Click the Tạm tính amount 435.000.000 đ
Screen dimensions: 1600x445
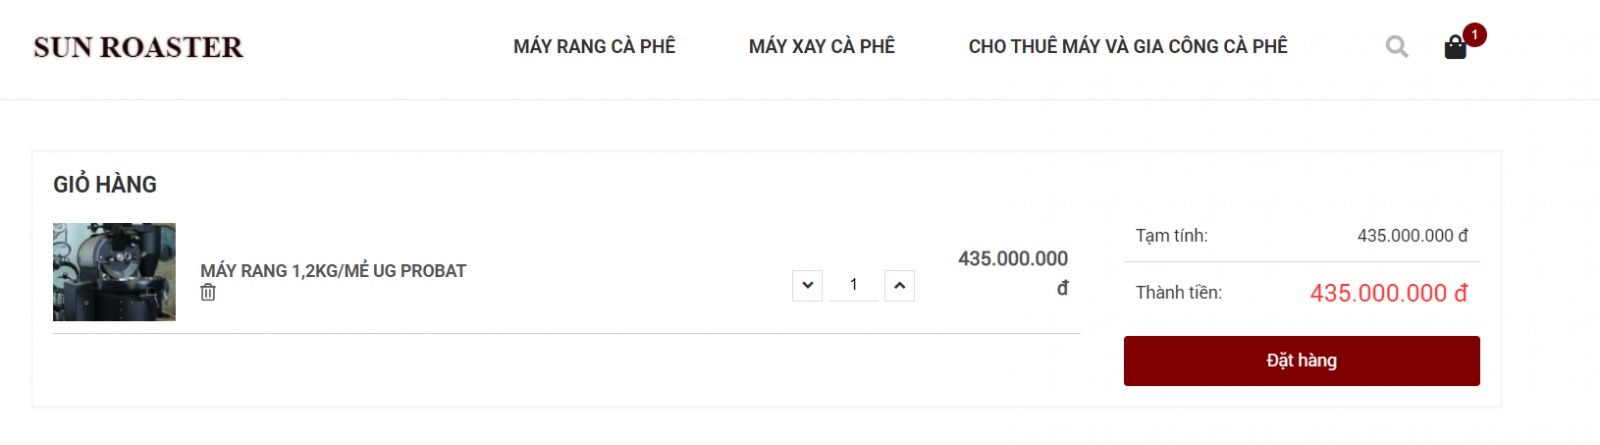[x=1412, y=236]
